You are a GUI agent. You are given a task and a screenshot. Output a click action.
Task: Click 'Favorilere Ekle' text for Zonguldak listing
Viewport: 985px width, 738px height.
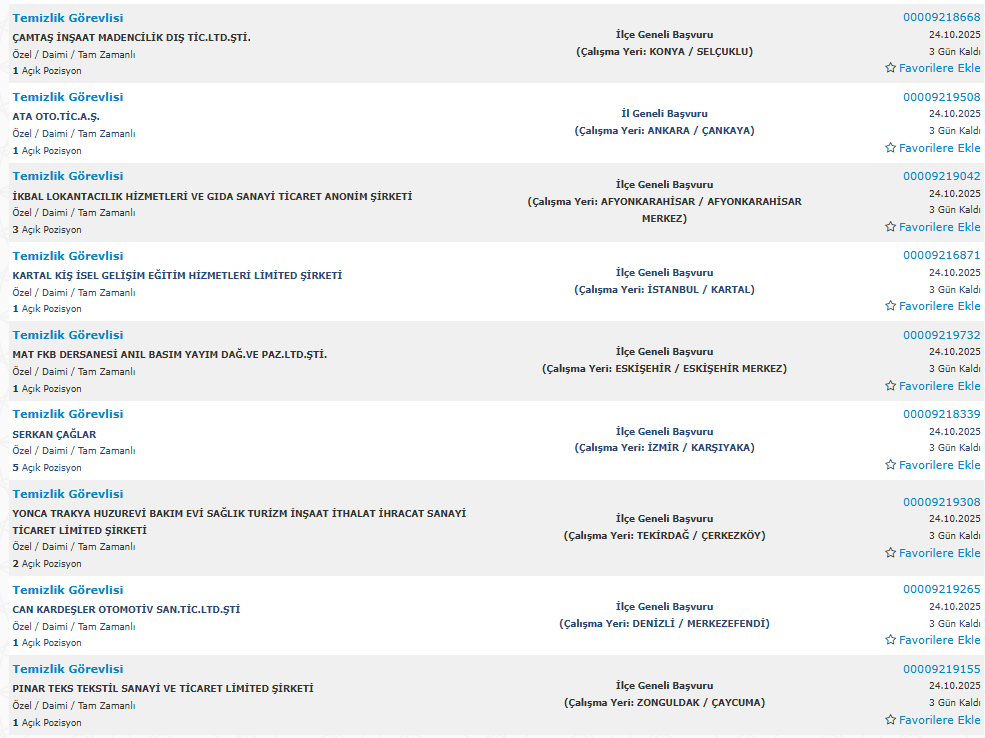[x=939, y=720]
